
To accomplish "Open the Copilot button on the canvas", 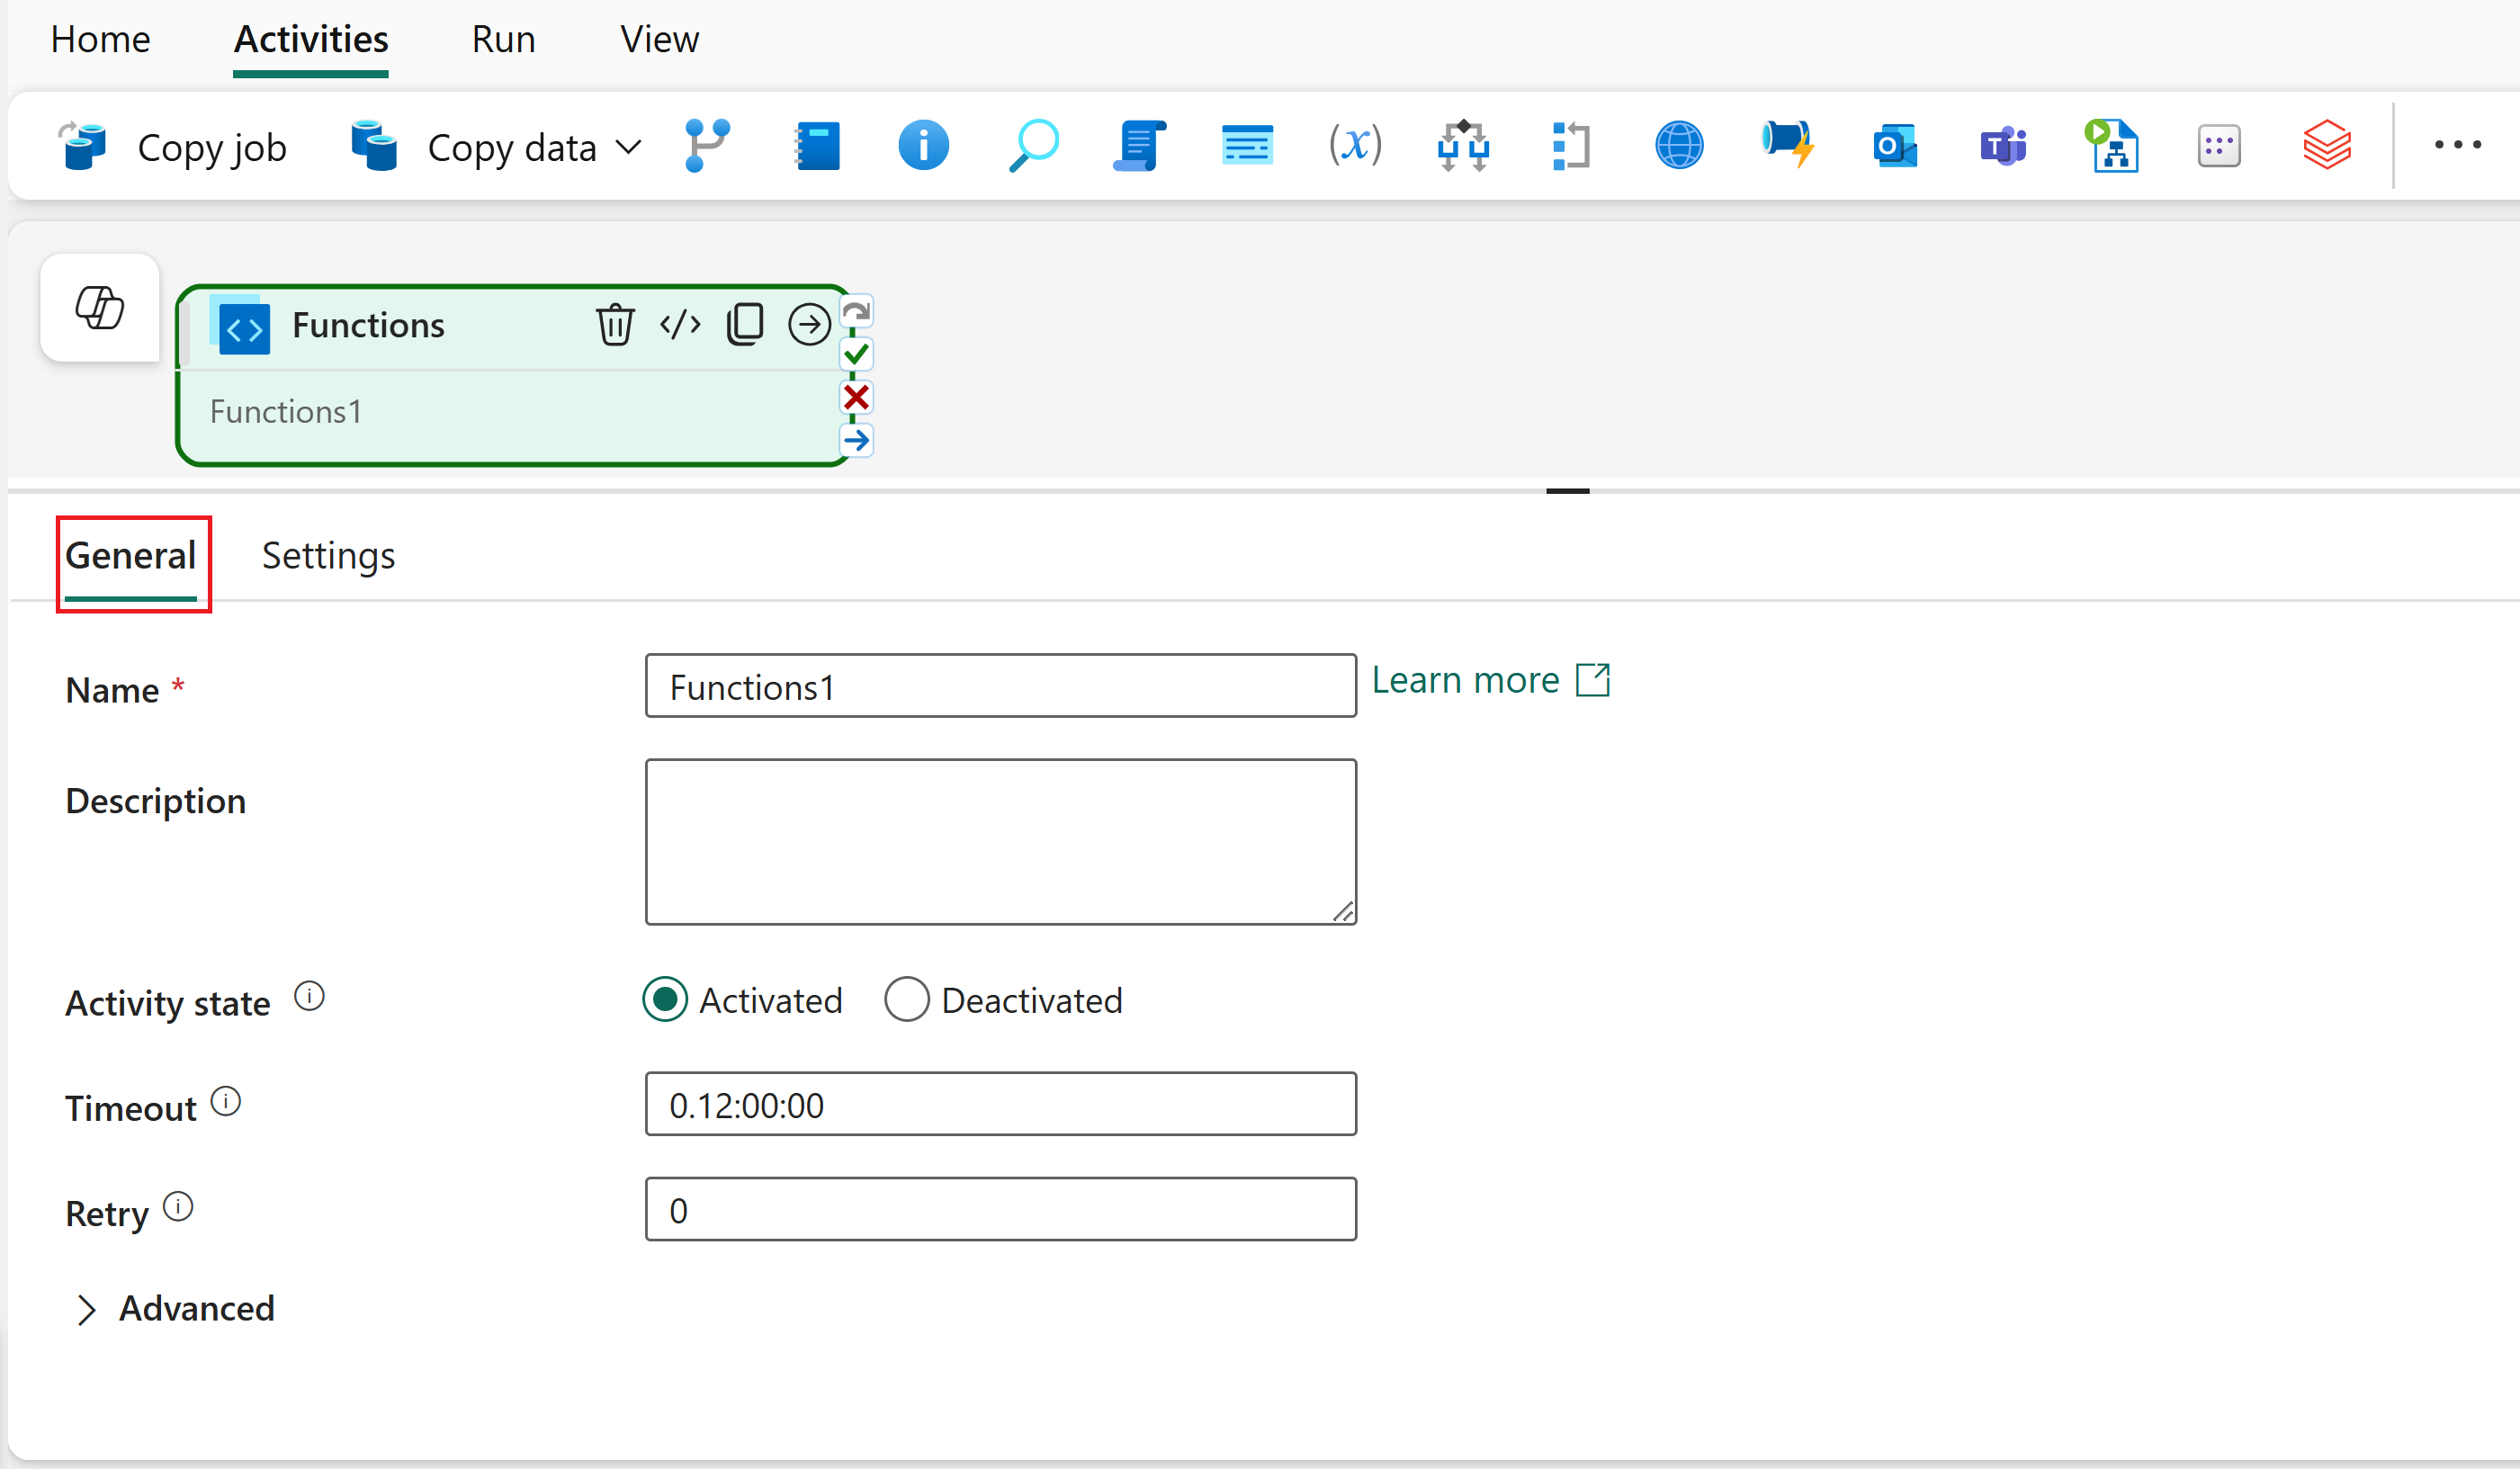I will pos(100,307).
